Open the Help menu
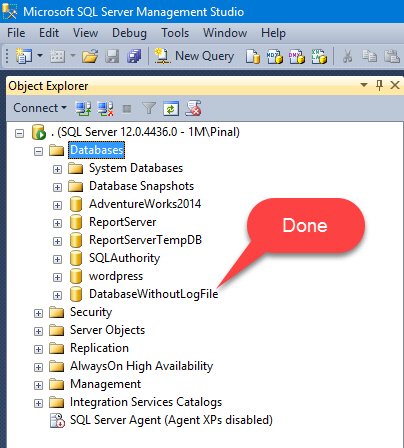The width and height of the screenshot is (404, 448). [273, 33]
